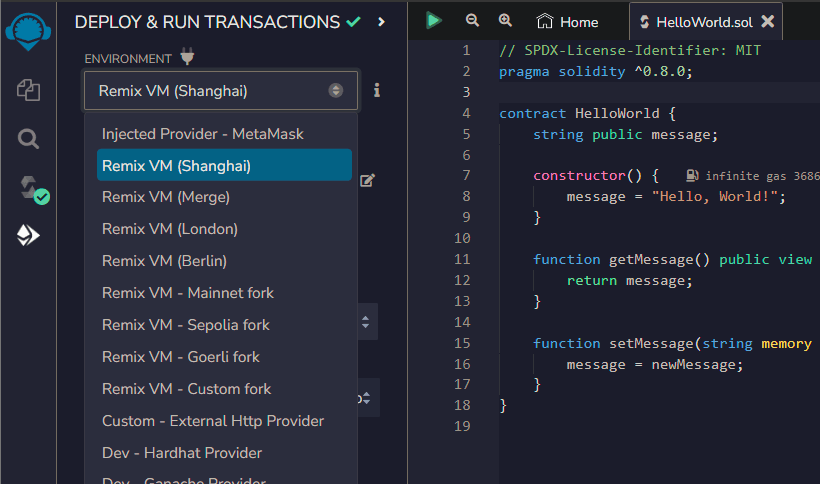The width and height of the screenshot is (820, 484).
Task: Zoom out the editor font
Action: (472, 20)
